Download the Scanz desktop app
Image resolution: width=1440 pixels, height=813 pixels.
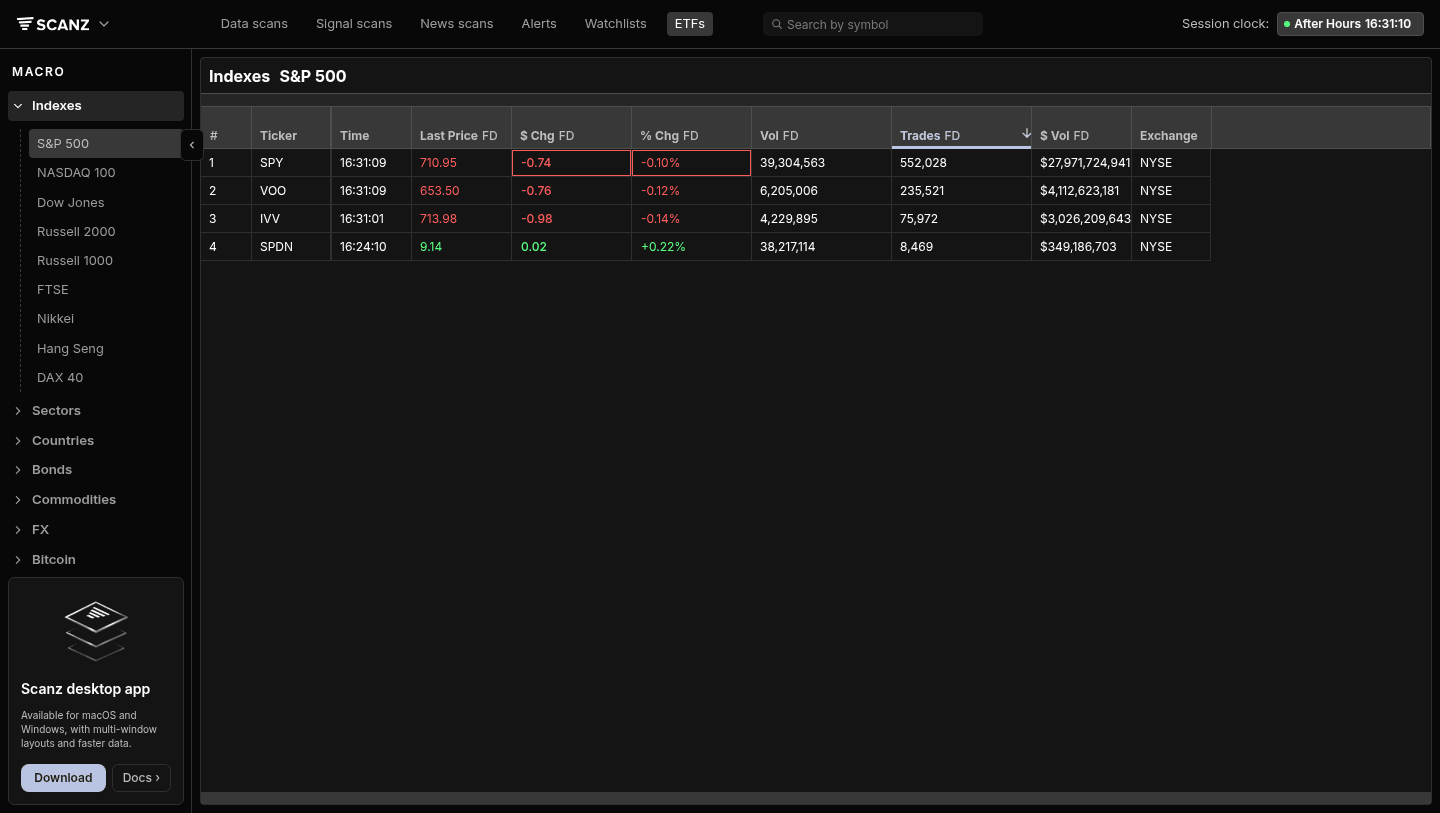[x=63, y=778]
